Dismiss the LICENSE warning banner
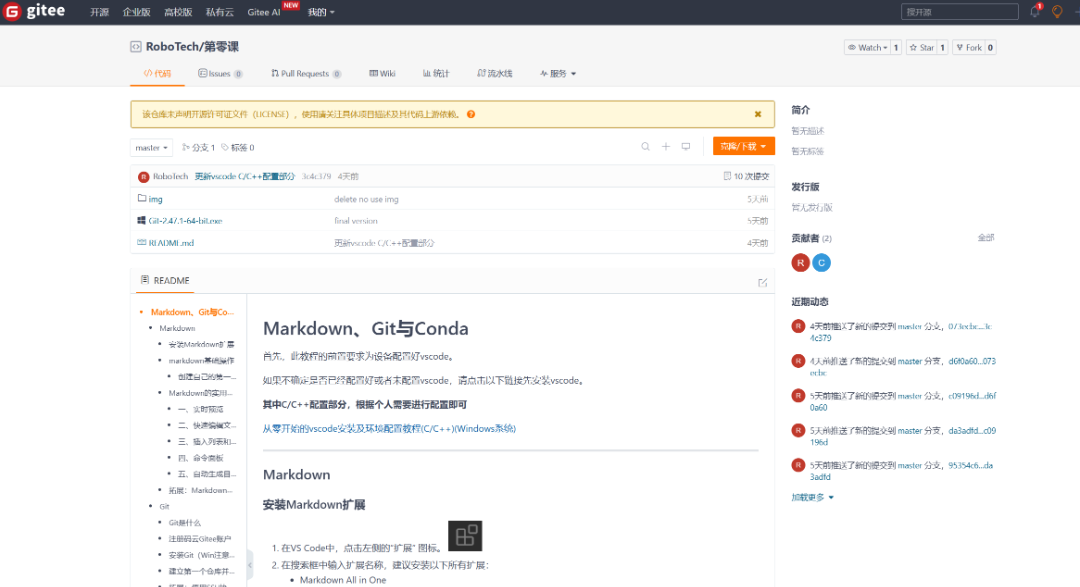The image size is (1080, 587). pyautogui.click(x=758, y=114)
